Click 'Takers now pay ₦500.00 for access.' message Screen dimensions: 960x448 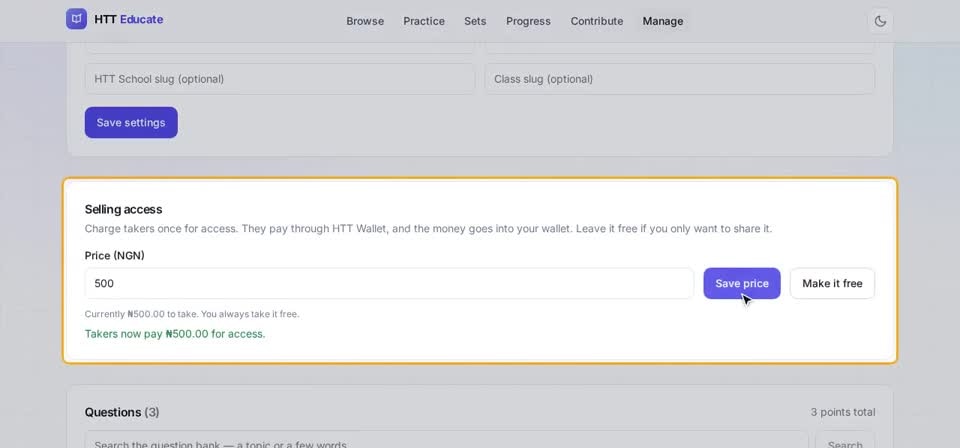pos(175,334)
